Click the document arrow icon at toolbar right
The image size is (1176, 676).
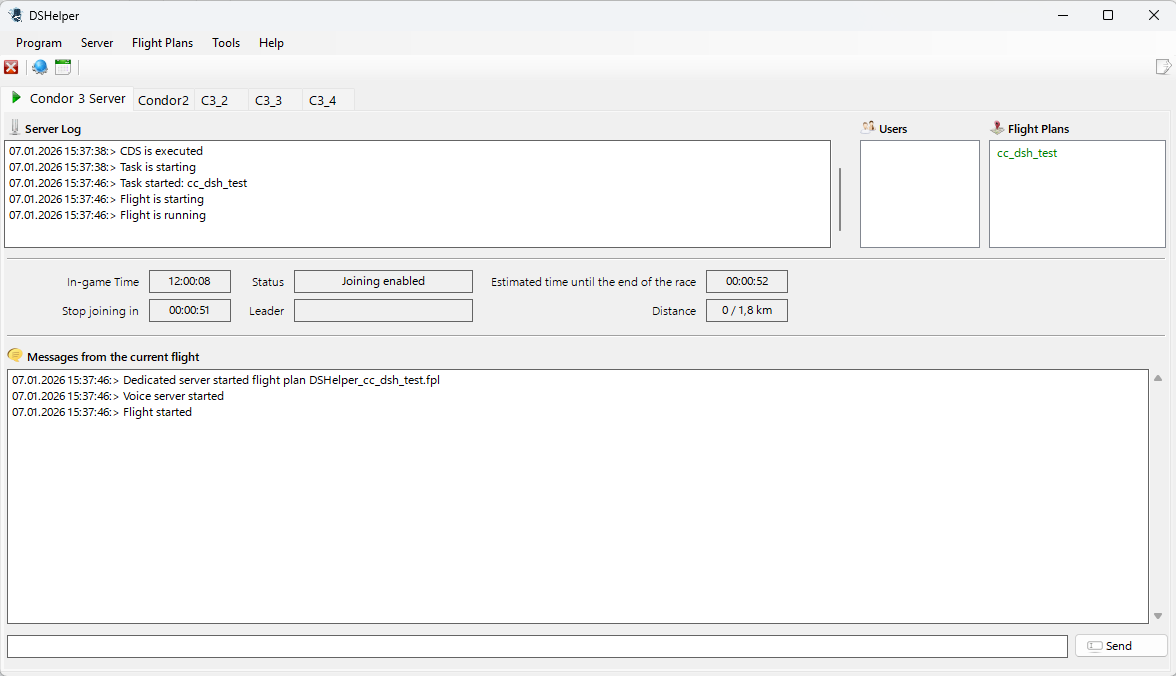tap(1163, 67)
